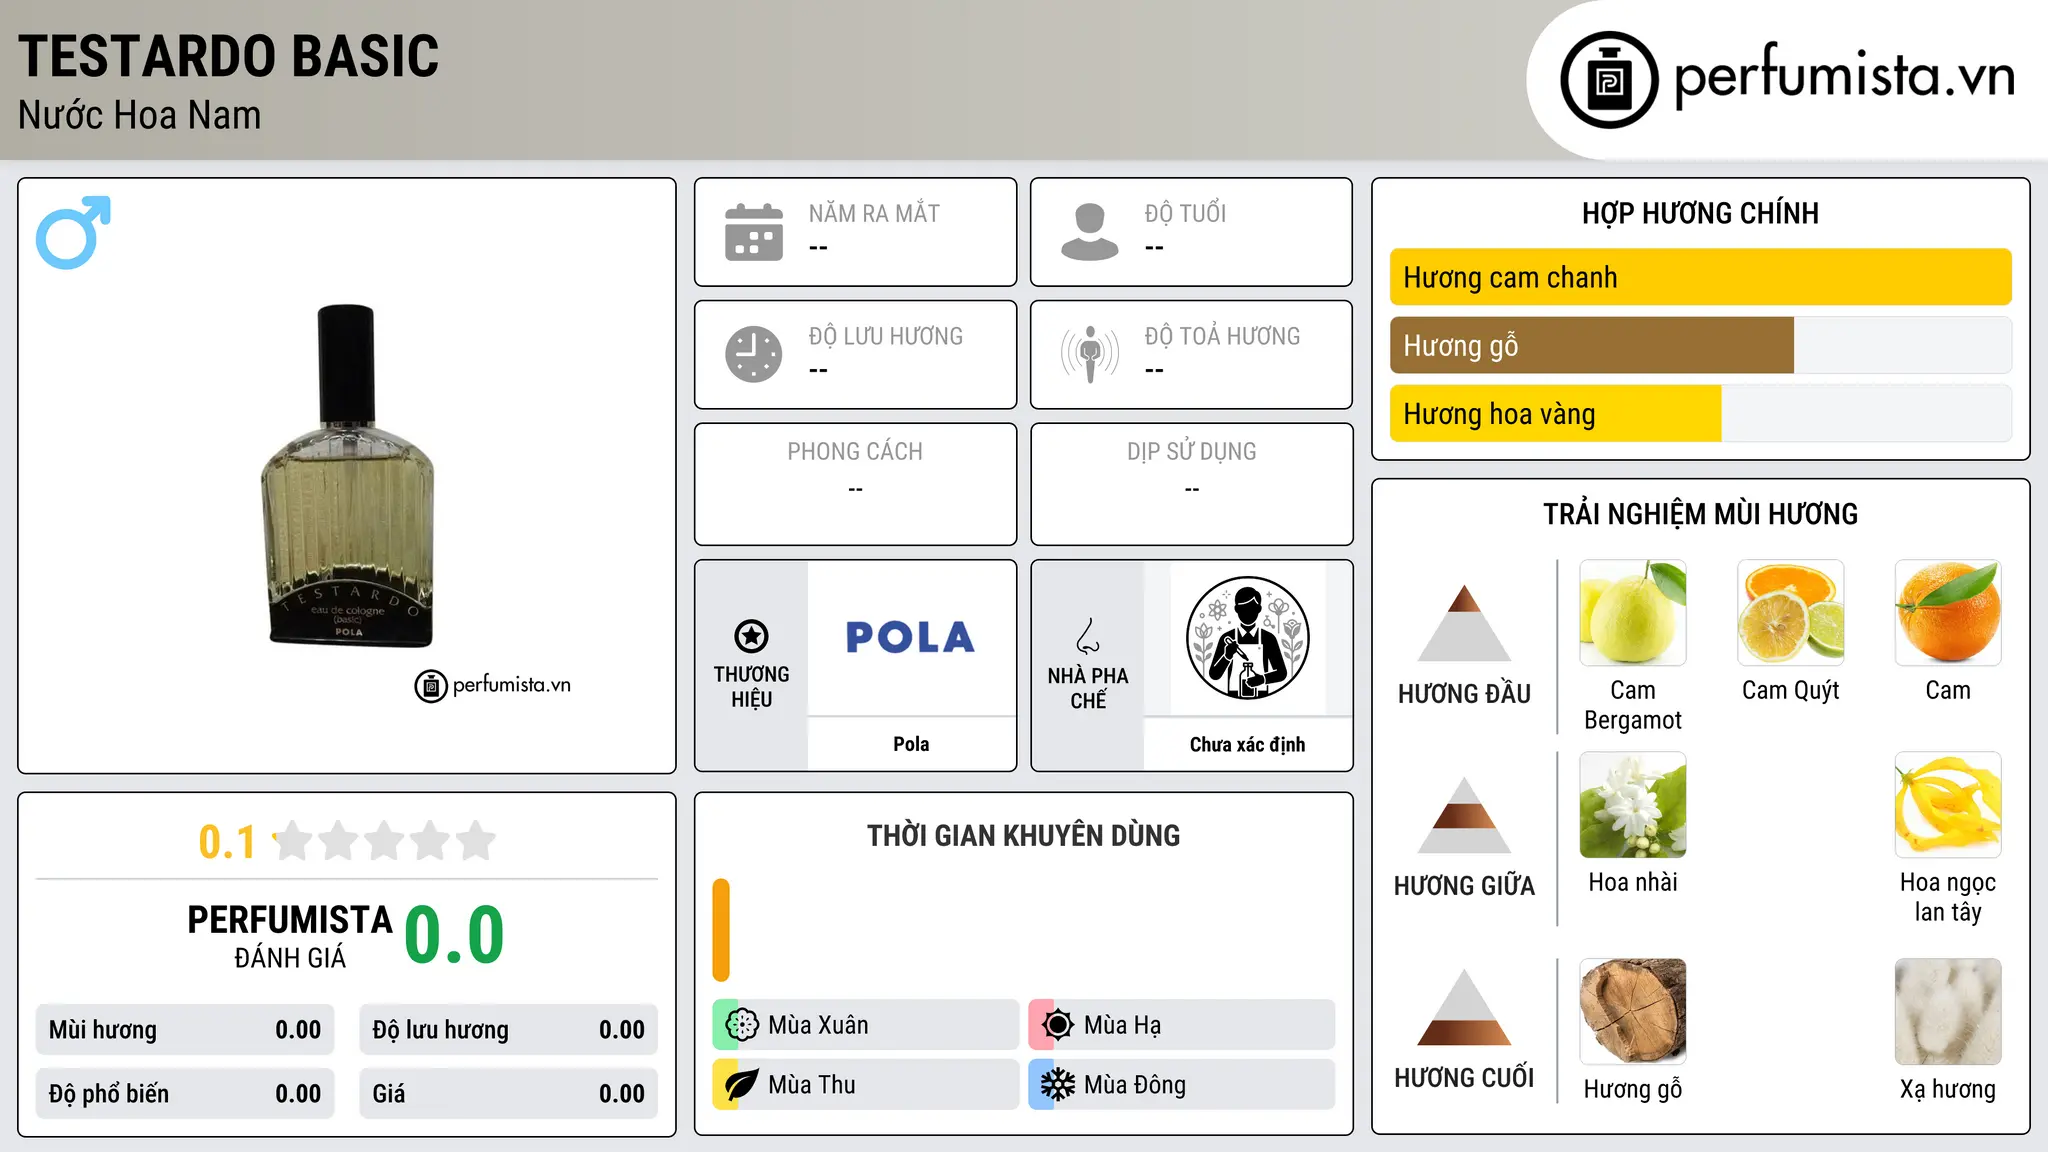2048x1152 pixels.
Task: Click the Độ phổ biến score row
Action: 185,1094
